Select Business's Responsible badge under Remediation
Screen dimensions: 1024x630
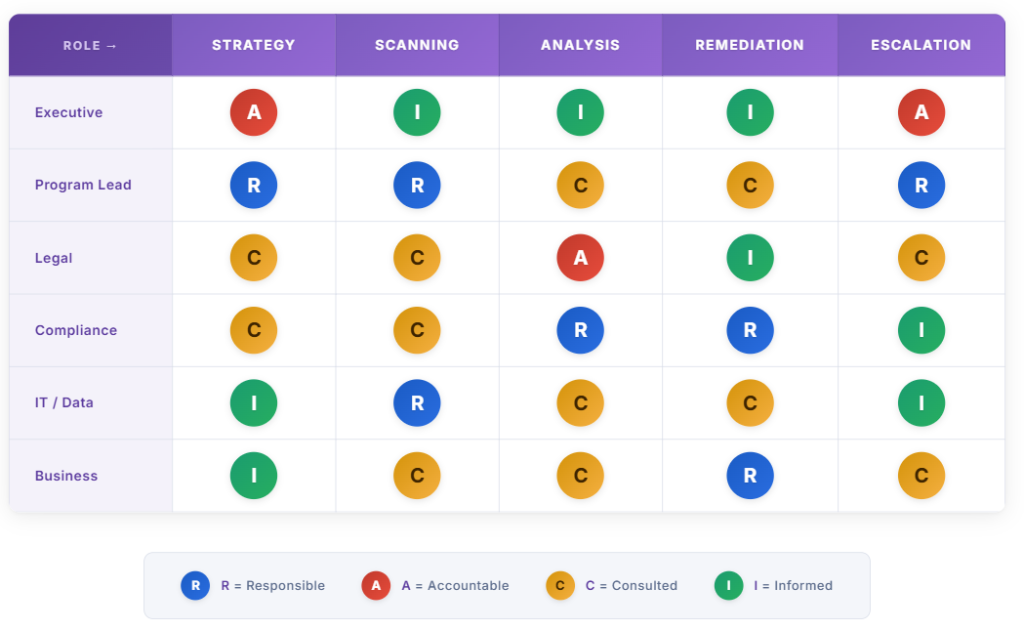(x=750, y=475)
